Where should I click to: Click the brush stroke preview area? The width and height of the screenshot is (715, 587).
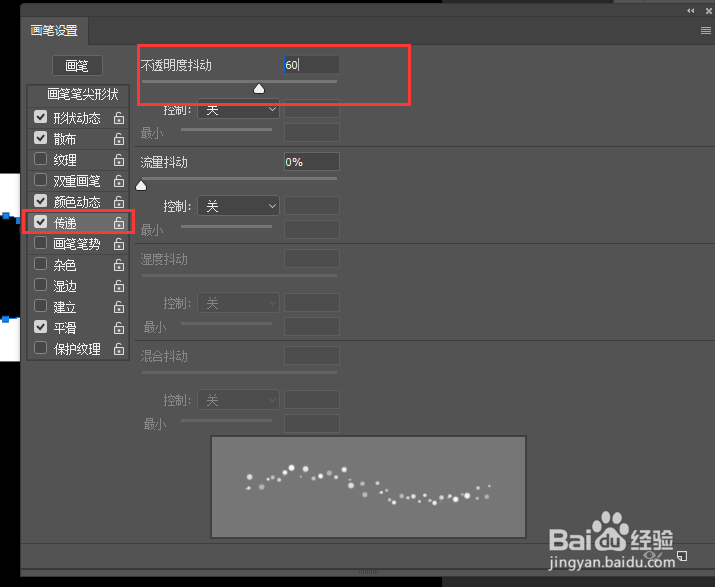[x=368, y=487]
